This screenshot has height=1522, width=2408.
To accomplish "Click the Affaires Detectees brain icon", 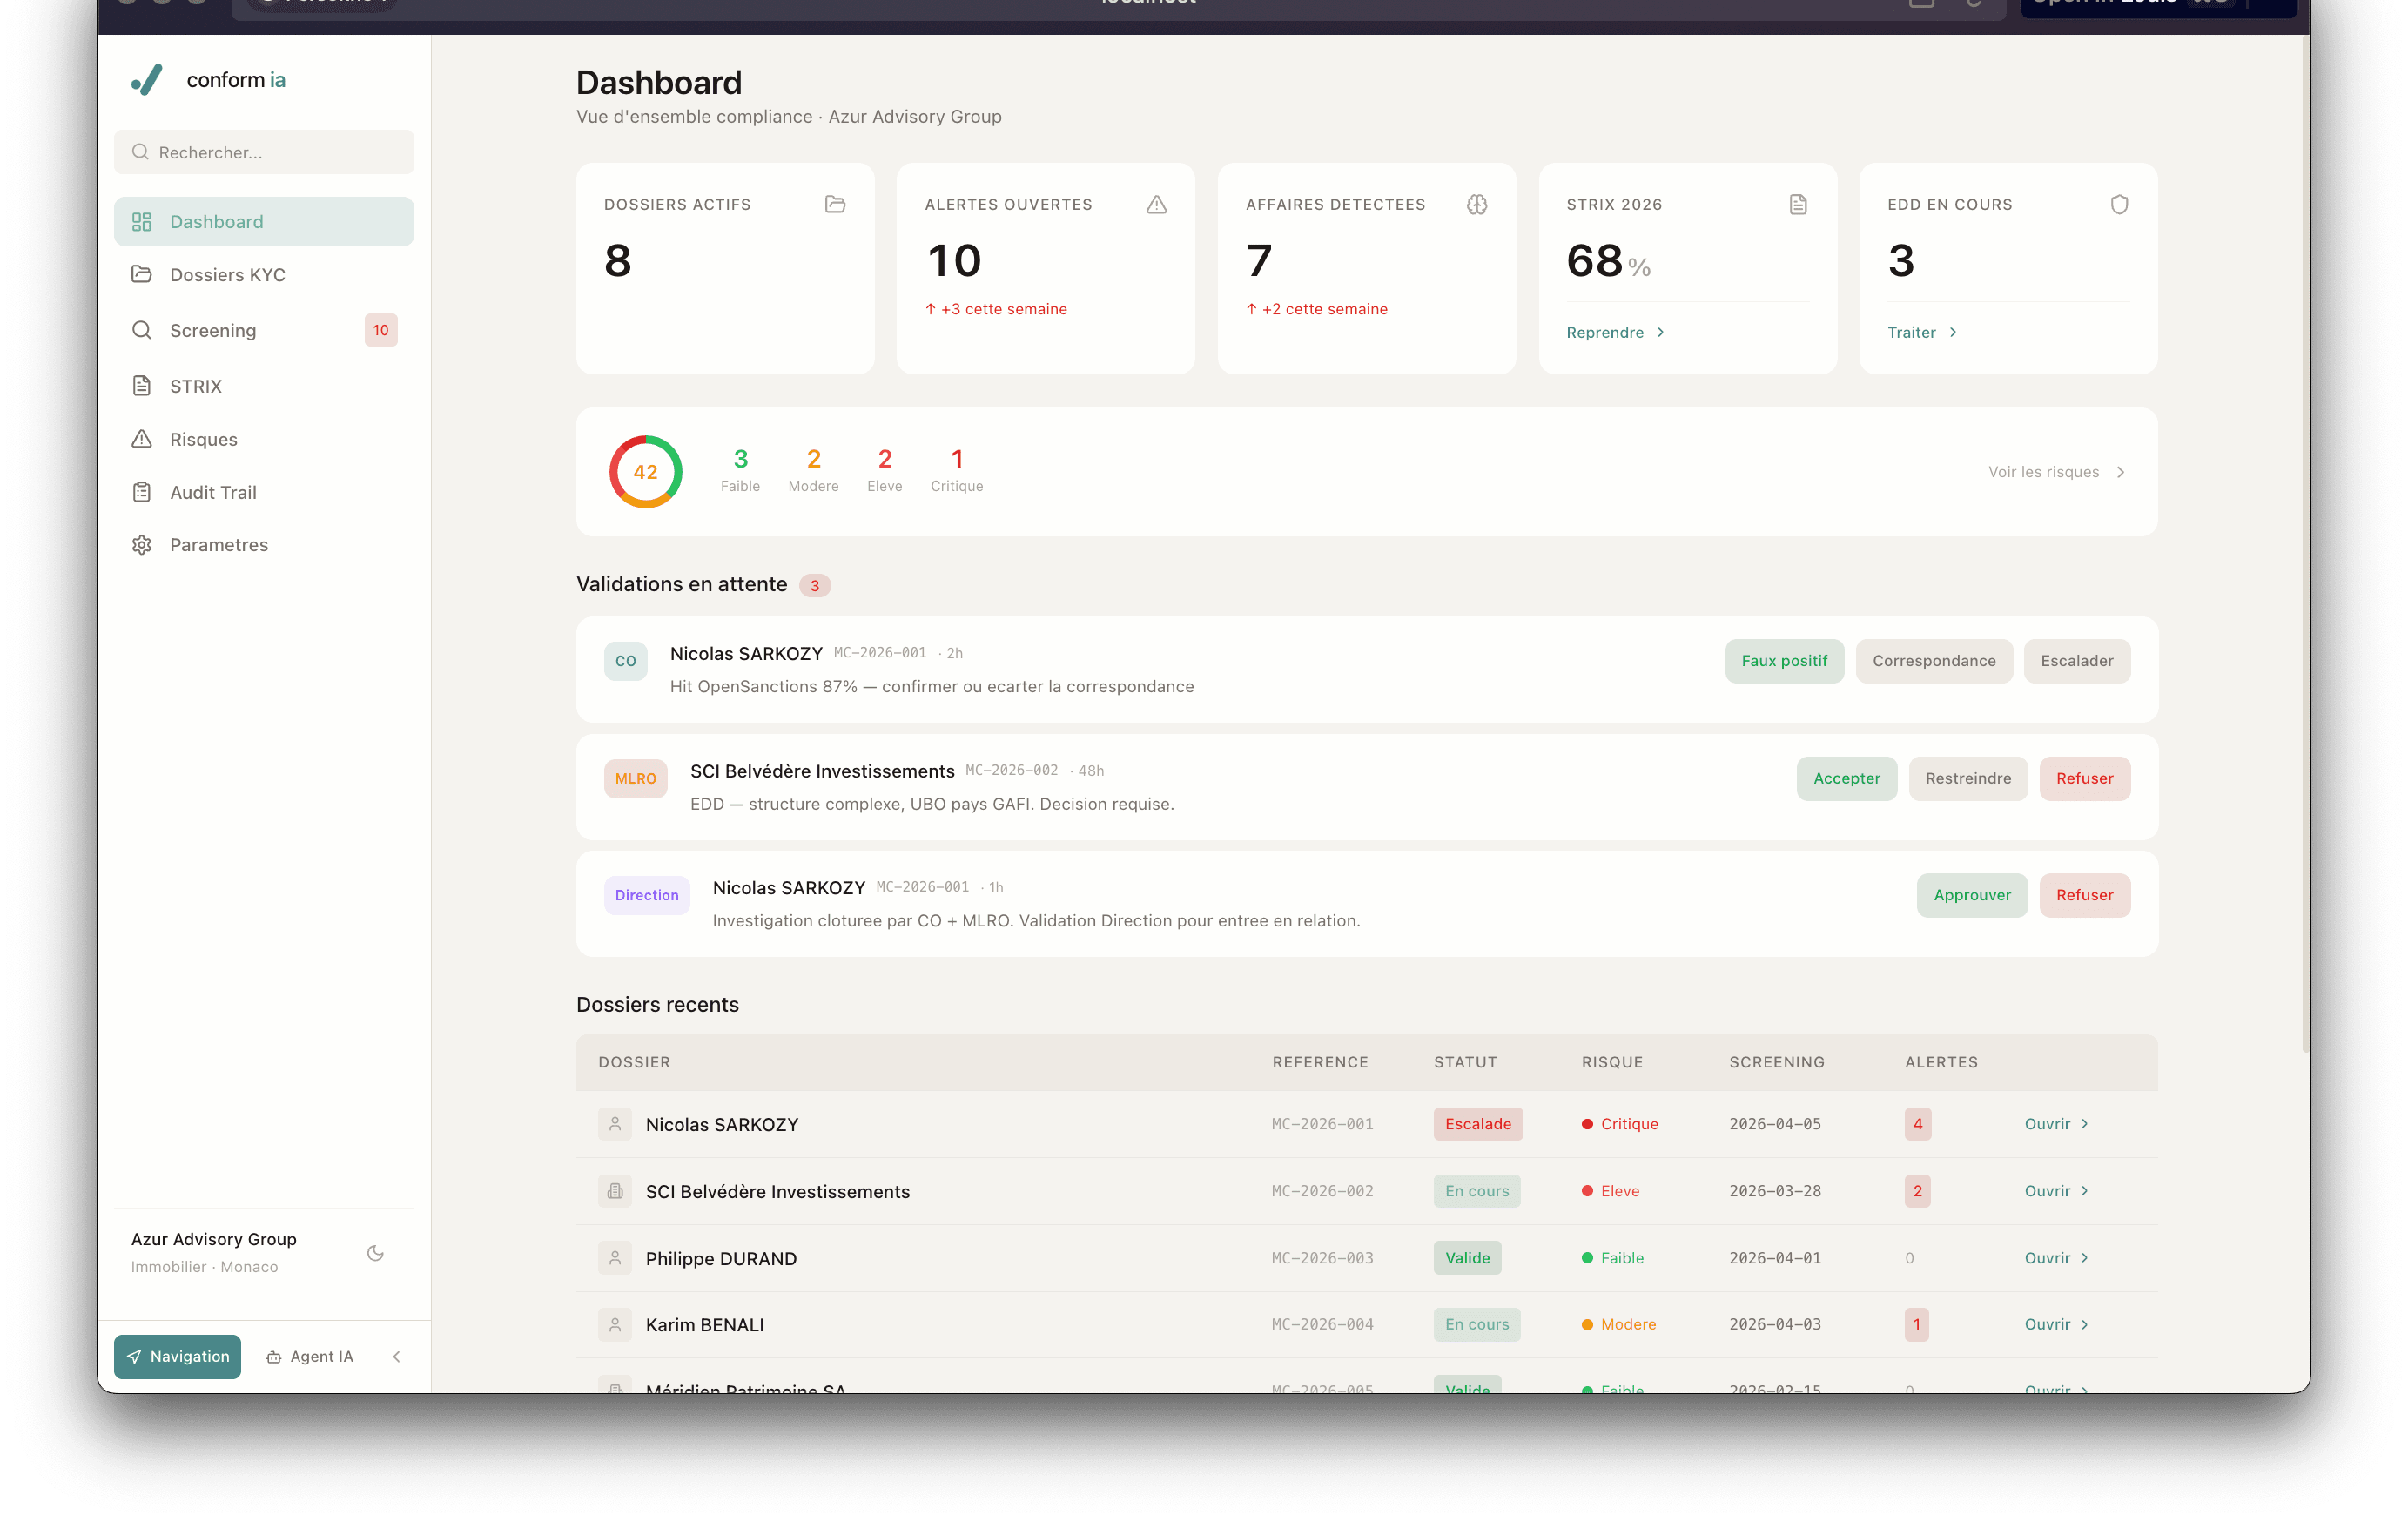I will click(1477, 204).
